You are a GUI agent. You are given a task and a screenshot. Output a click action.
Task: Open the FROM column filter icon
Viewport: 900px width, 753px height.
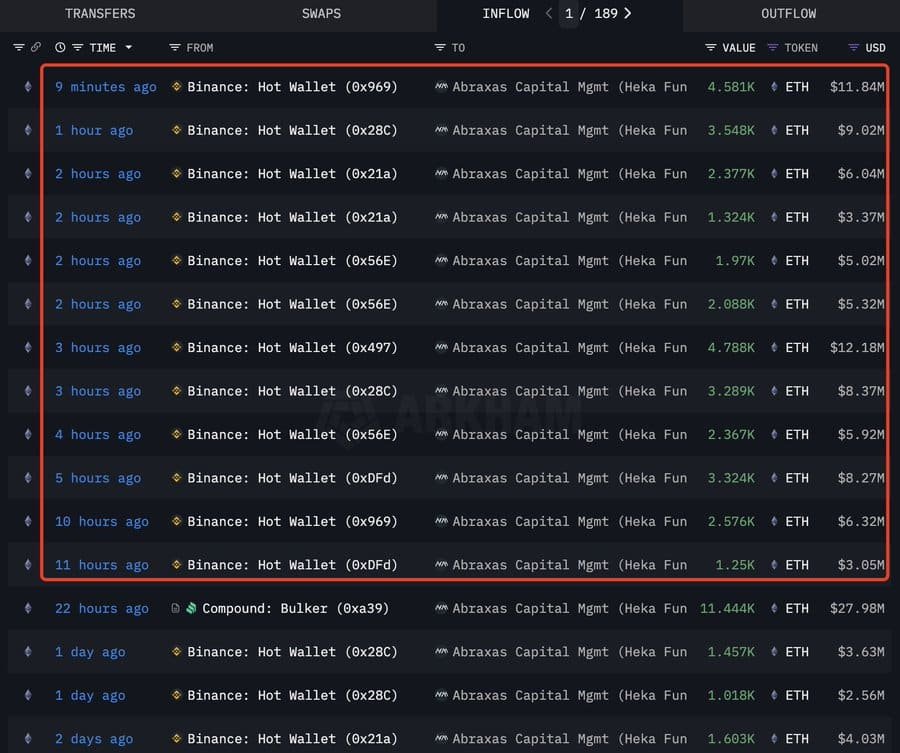tap(175, 48)
